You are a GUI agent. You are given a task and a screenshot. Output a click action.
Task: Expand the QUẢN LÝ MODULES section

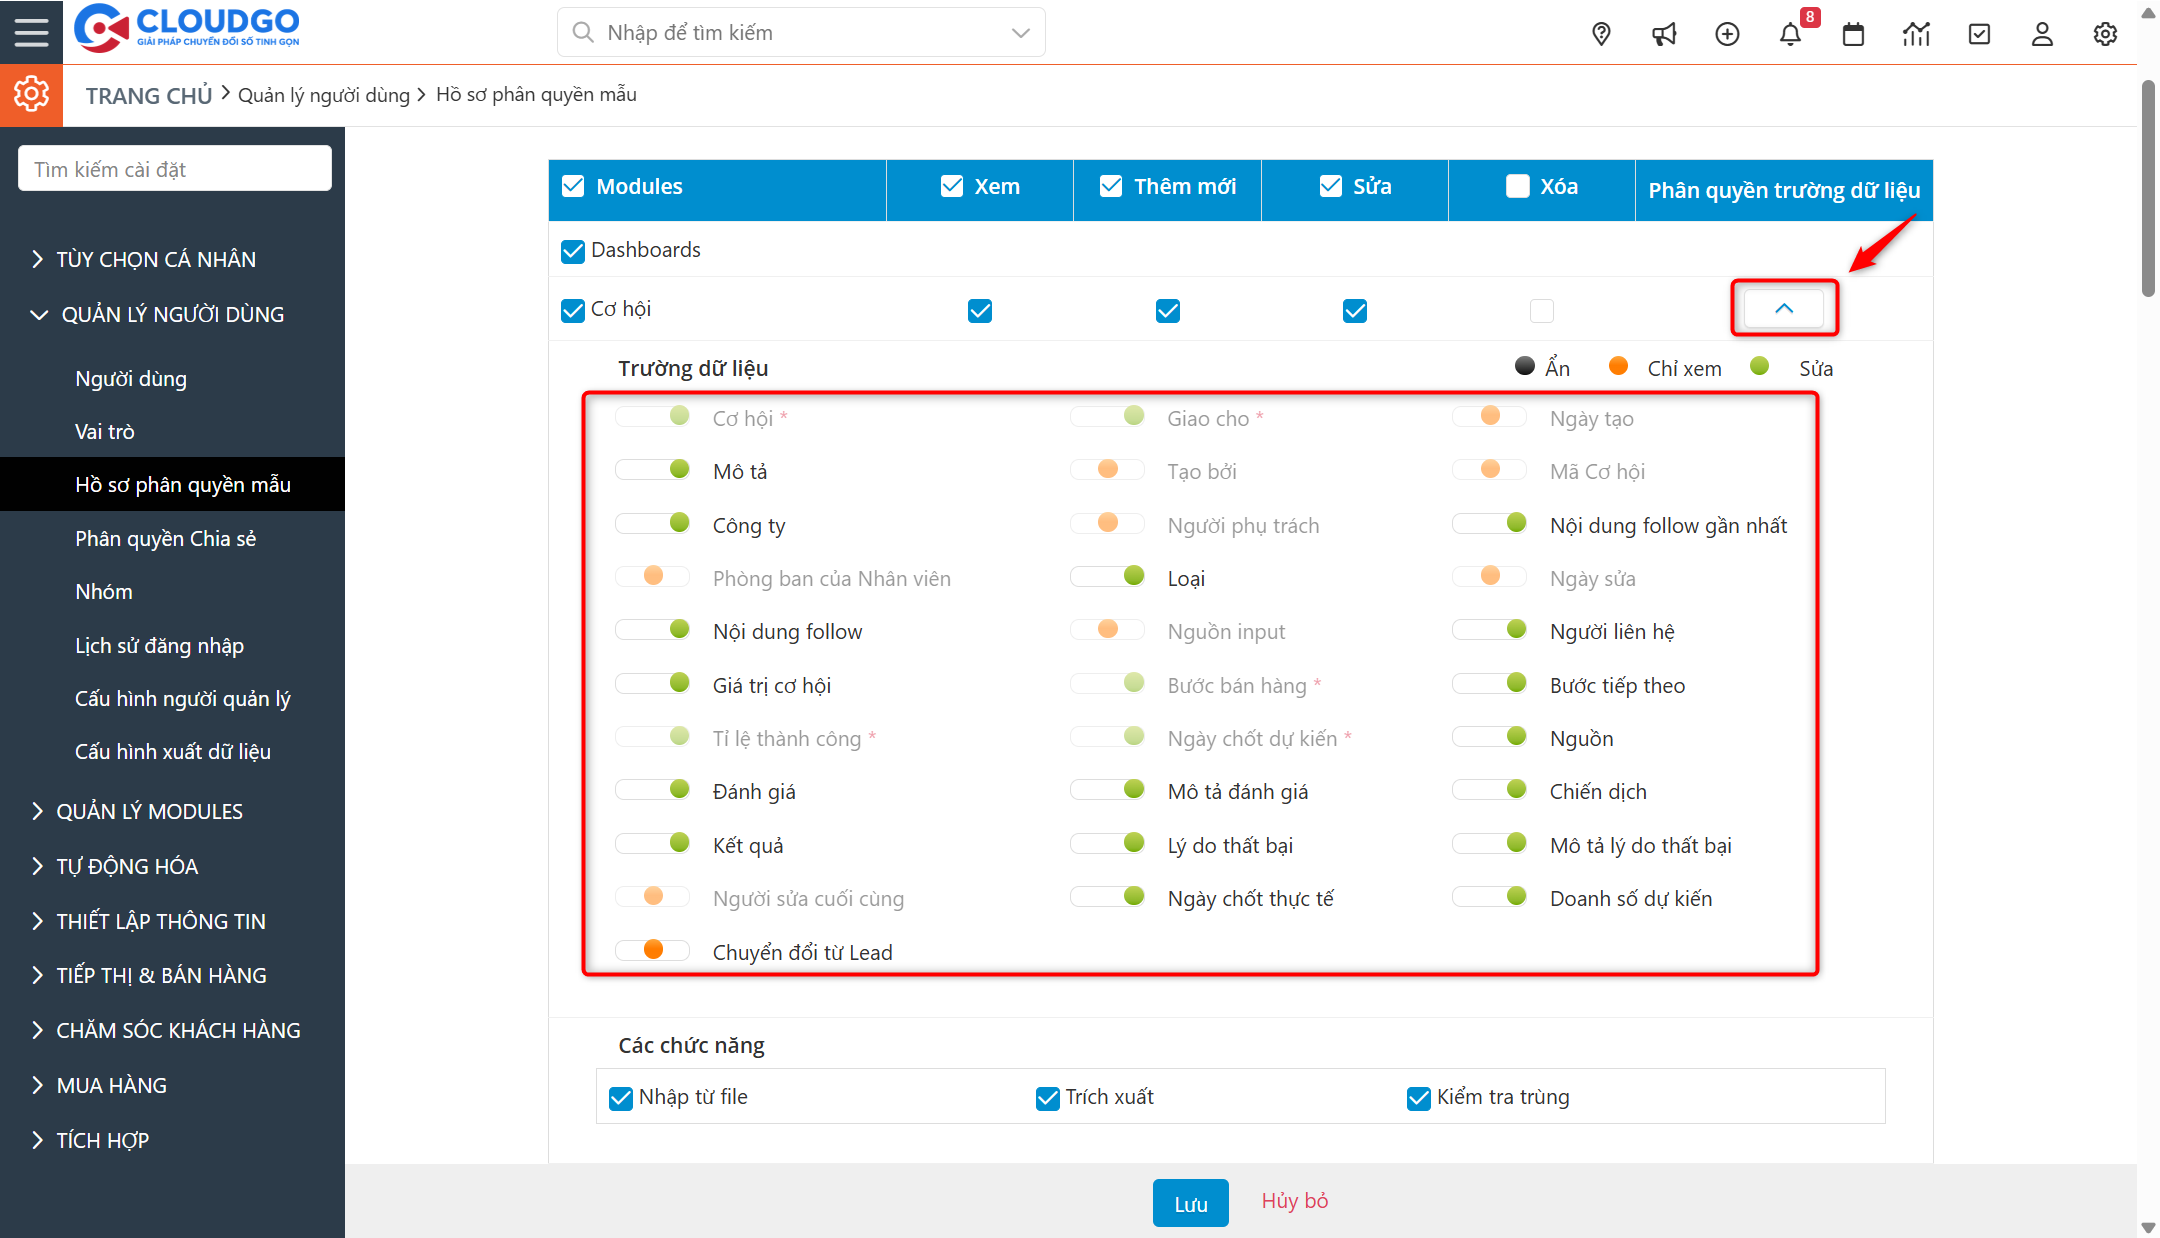pos(149,811)
